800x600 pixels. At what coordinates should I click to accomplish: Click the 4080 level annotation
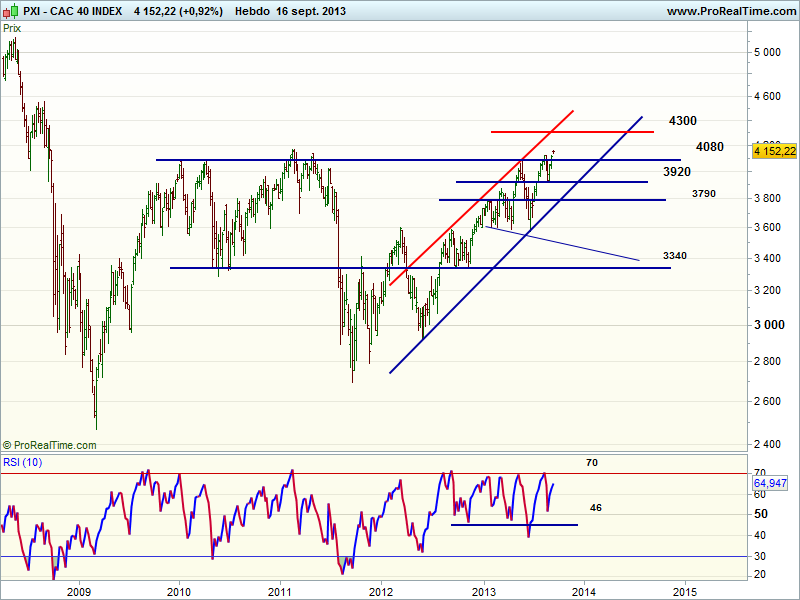point(709,147)
